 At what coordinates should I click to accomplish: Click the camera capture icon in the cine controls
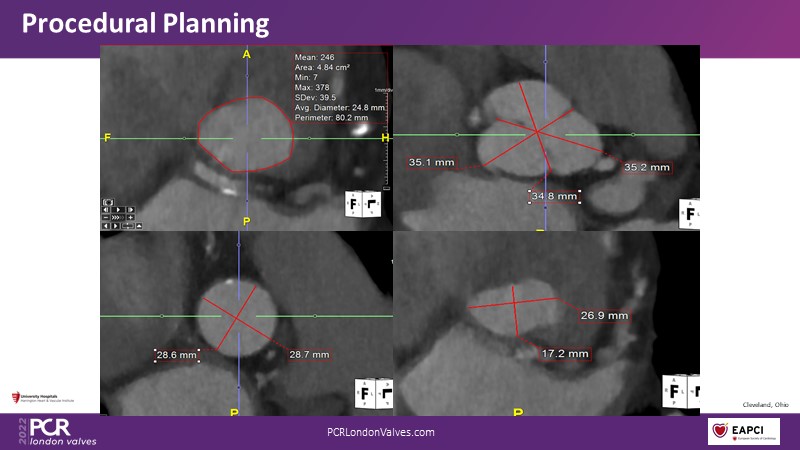coord(108,202)
